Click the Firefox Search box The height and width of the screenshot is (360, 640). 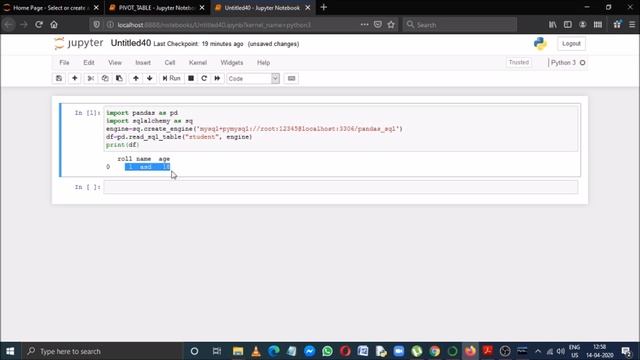[x=460, y=25]
